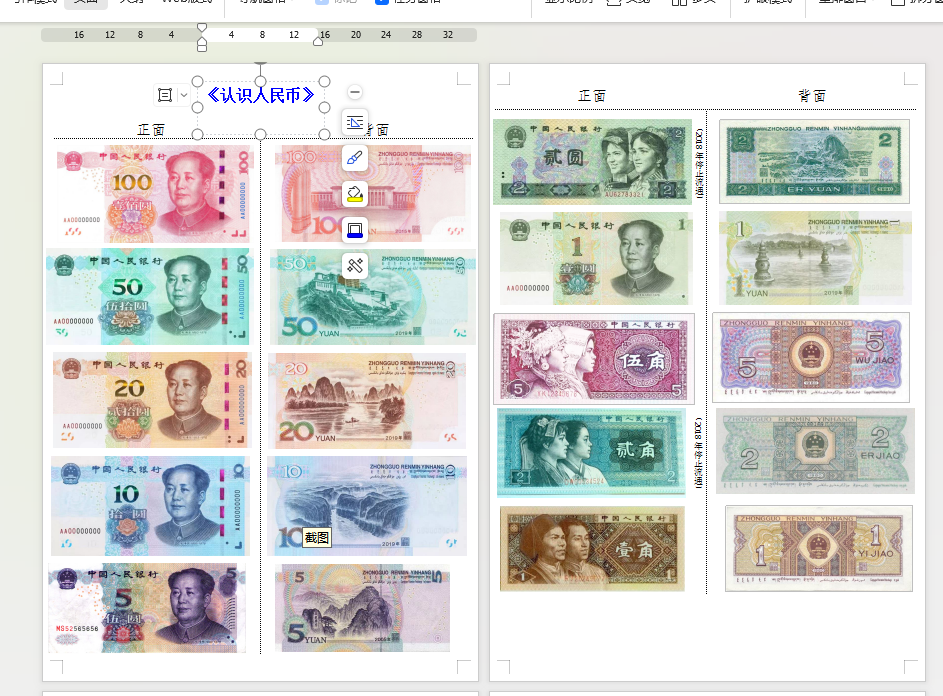943x696 pixels.
Task: Open the yellow shape fill tool
Action: (355, 194)
